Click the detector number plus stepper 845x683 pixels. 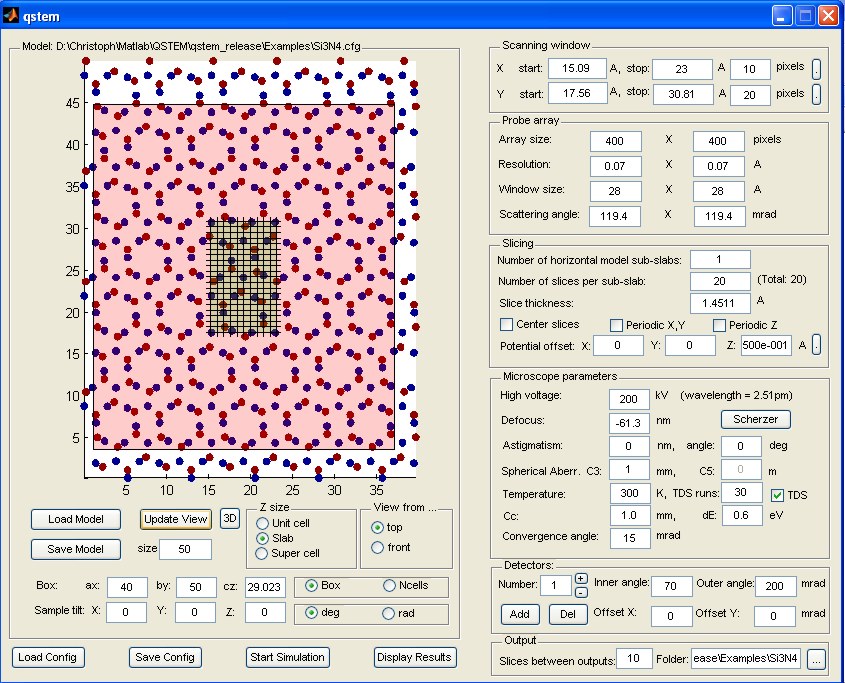581,578
